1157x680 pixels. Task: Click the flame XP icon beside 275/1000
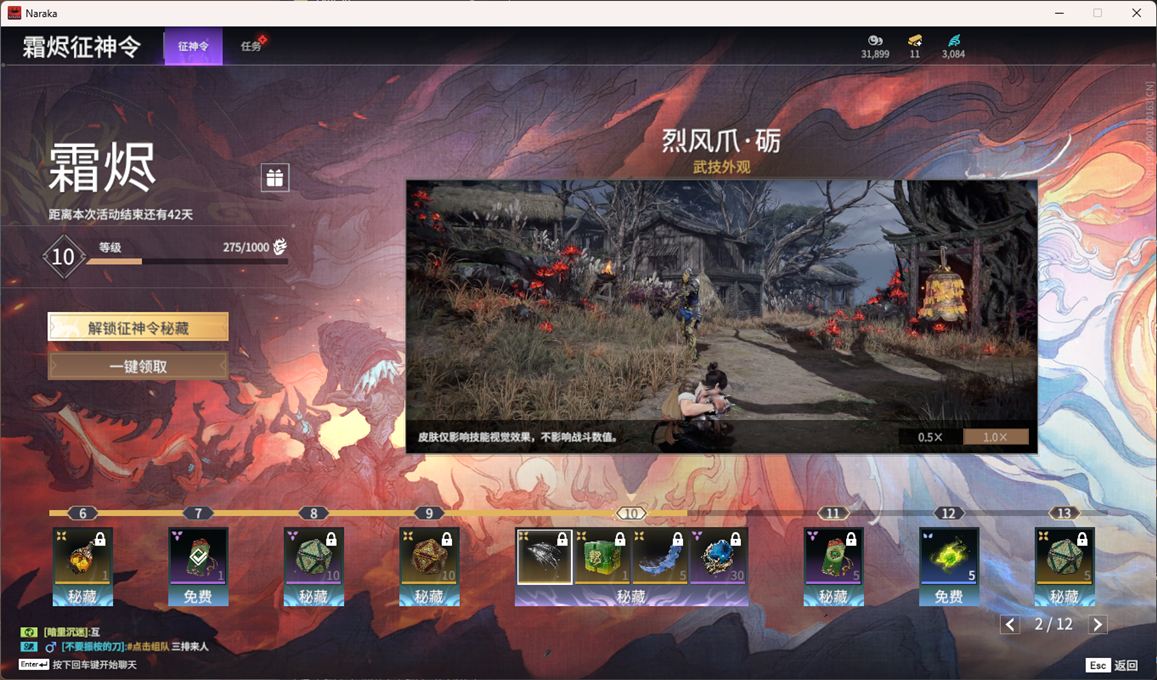280,247
